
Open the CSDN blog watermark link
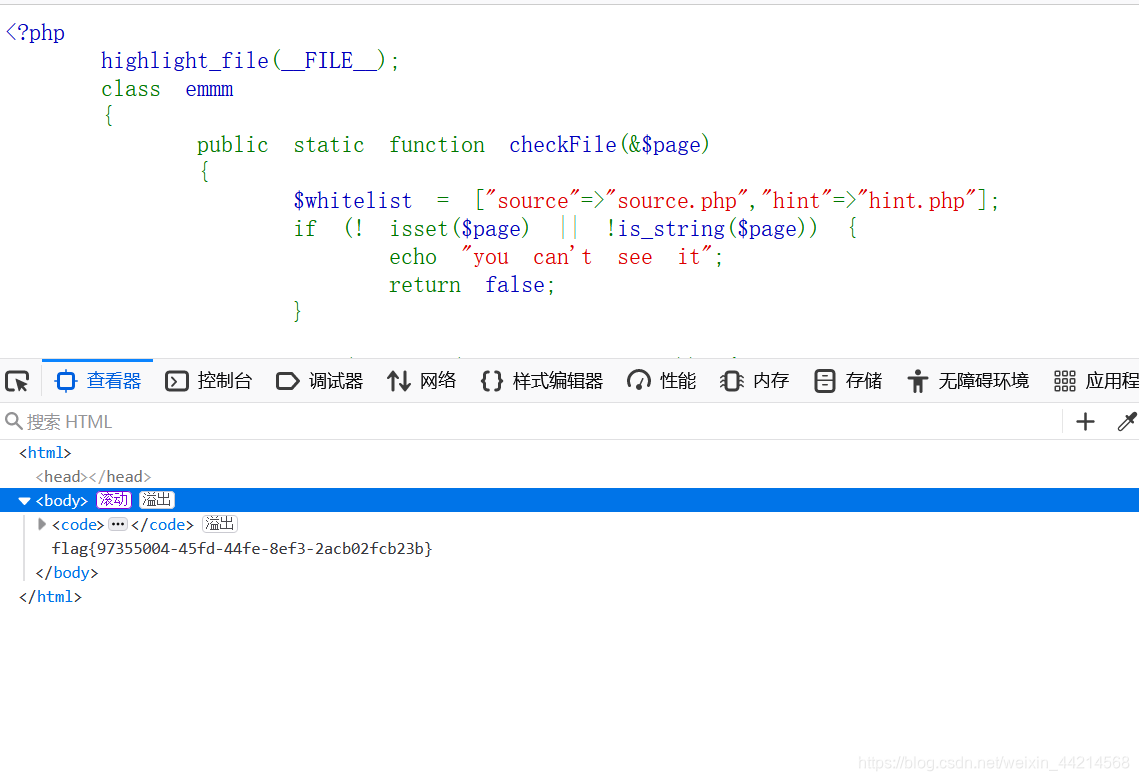pyautogui.click(x=990, y=762)
